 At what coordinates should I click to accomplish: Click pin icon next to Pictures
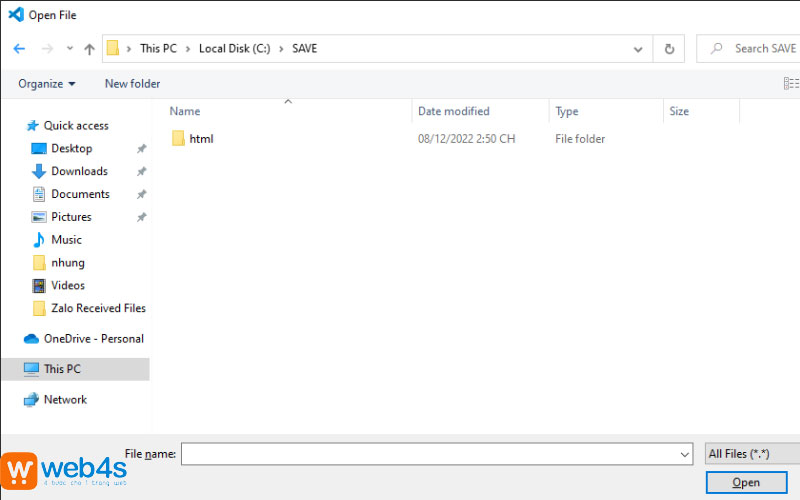pos(141,217)
